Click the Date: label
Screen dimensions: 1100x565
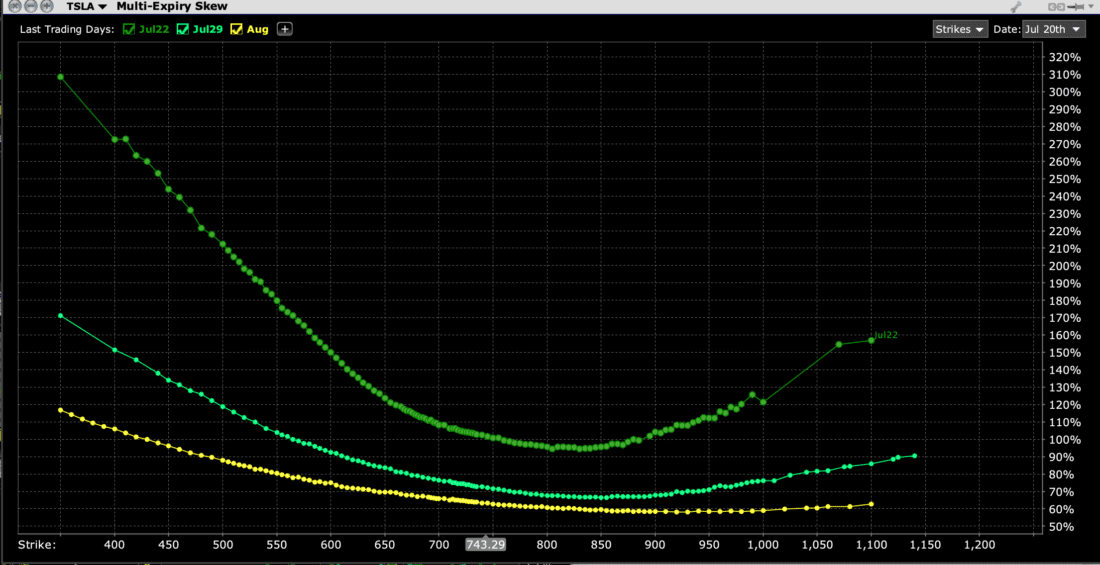1007,29
